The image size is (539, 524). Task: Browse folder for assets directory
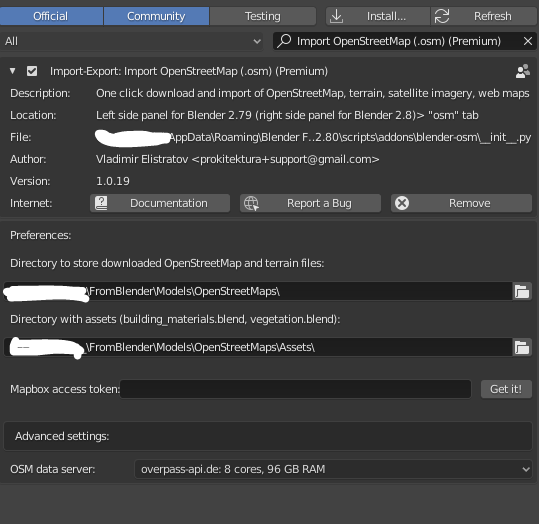[522, 347]
